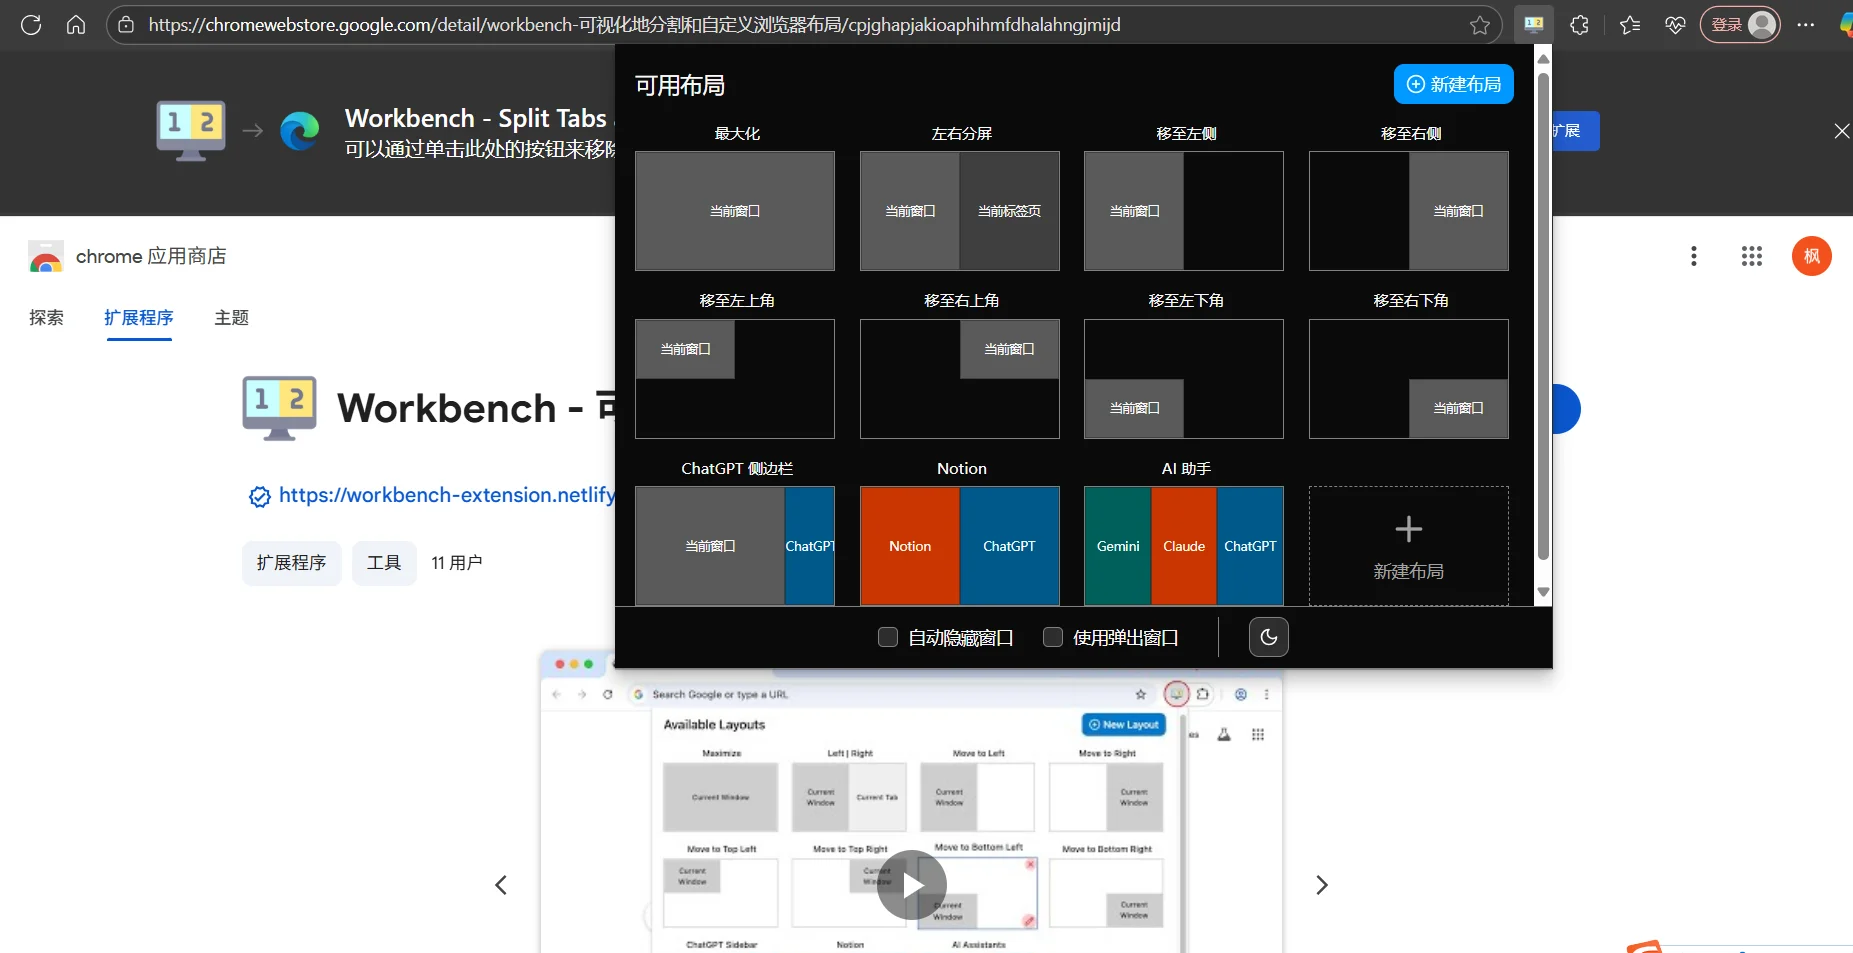1853x953 pixels.
Task: Click the Workbench extension toolbar icon
Action: click(1534, 25)
